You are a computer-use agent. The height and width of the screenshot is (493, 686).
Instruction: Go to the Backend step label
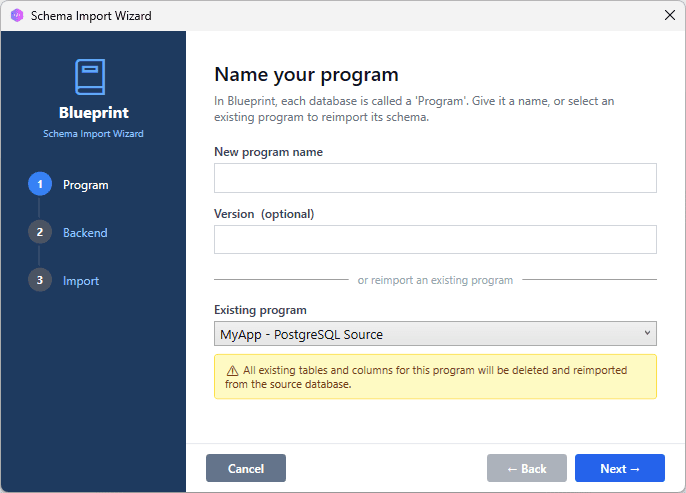point(85,233)
